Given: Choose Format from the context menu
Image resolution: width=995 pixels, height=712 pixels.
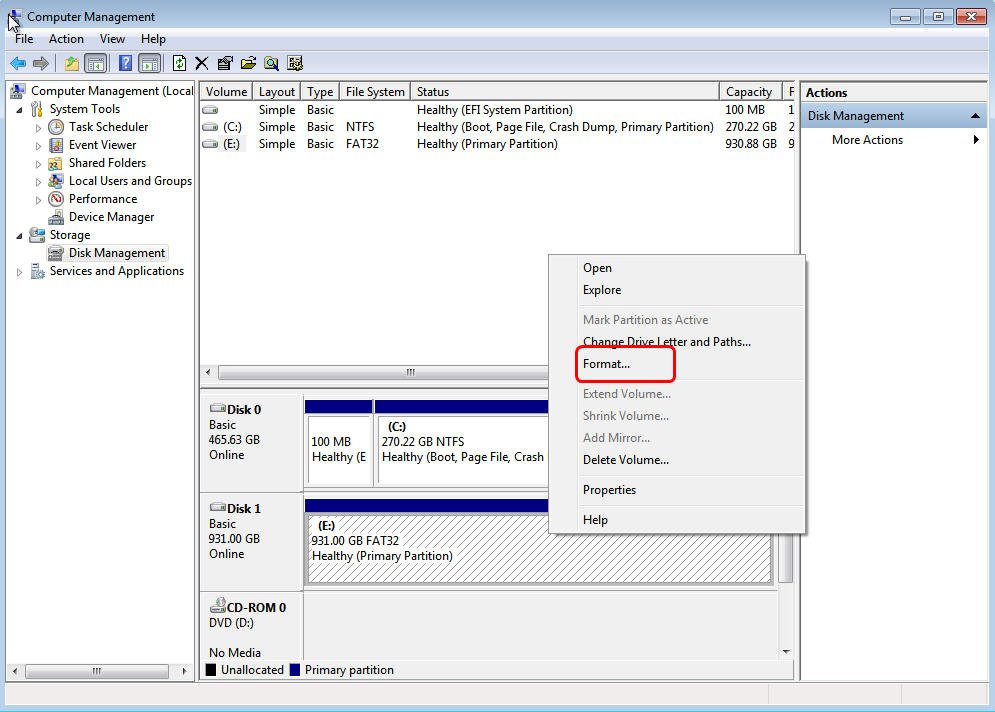Looking at the screenshot, I should coord(607,365).
